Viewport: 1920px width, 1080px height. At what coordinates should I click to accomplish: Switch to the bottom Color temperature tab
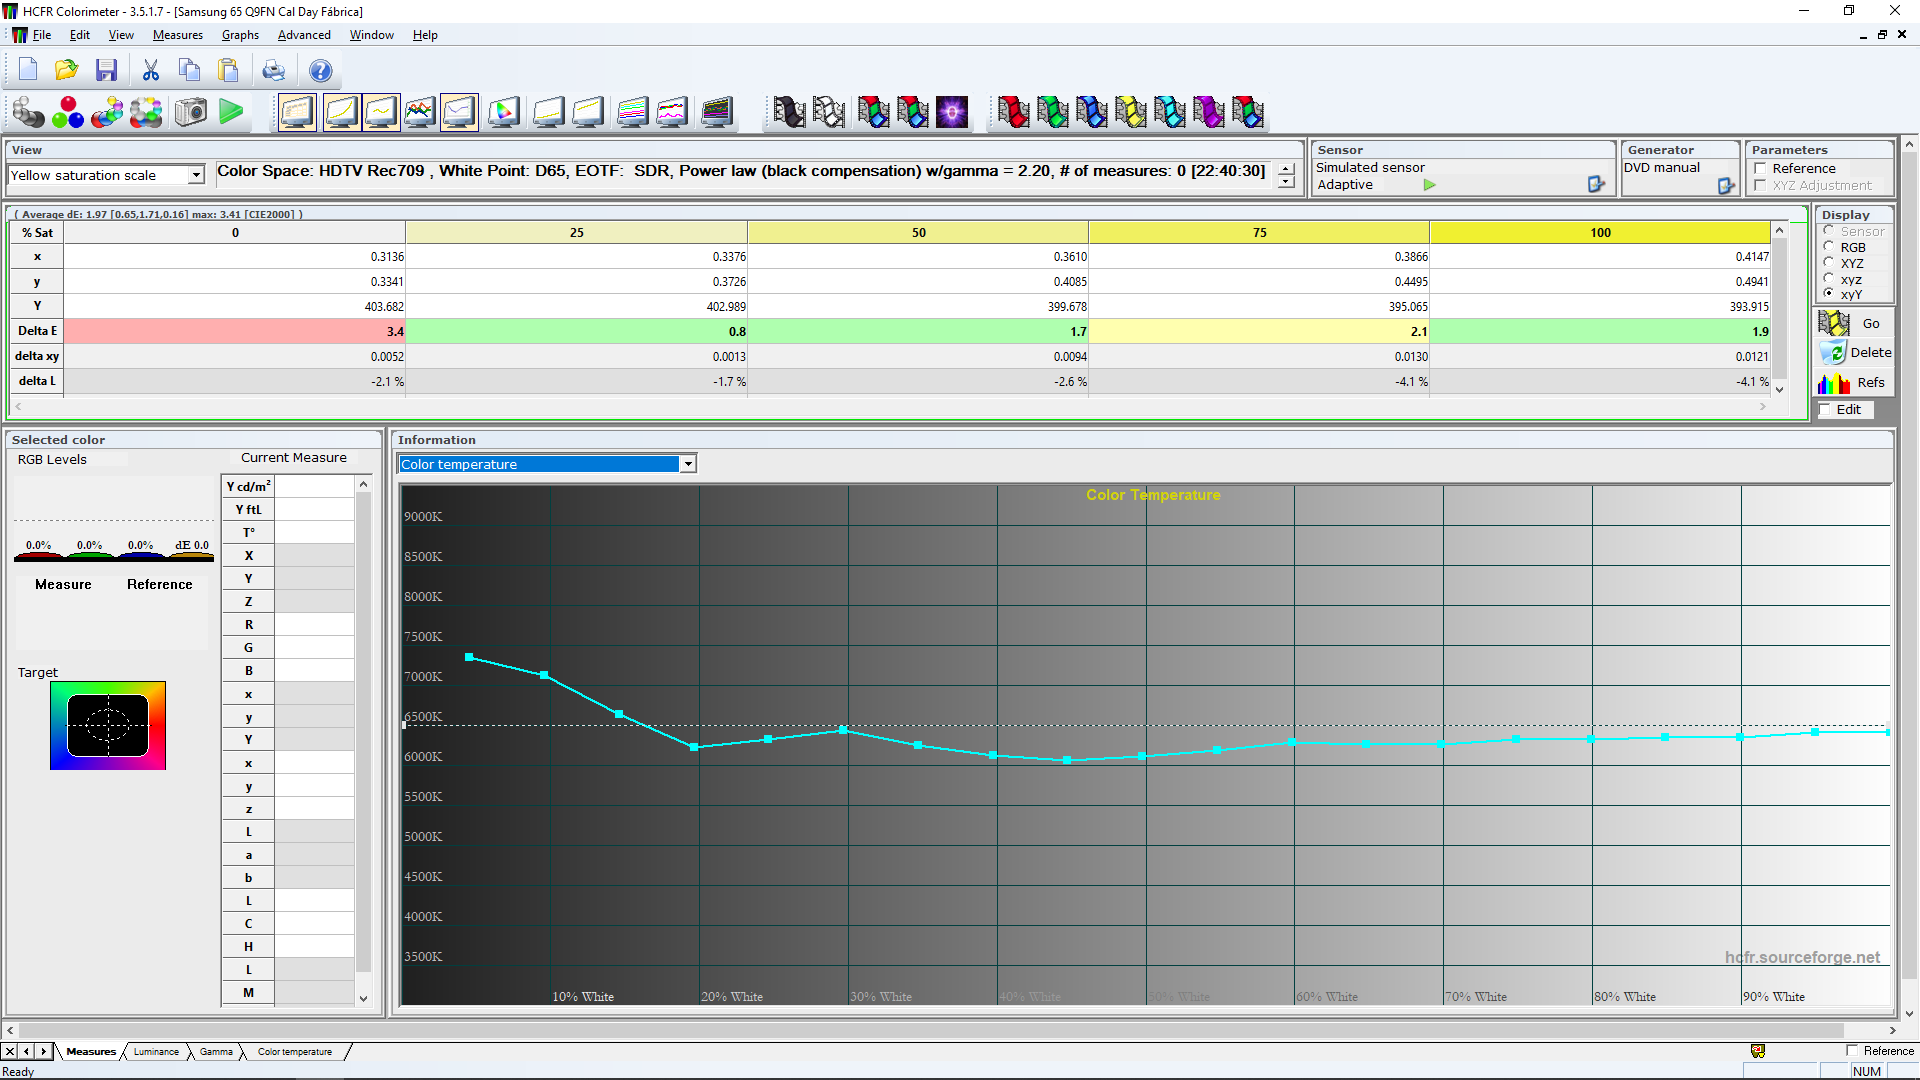(295, 1051)
